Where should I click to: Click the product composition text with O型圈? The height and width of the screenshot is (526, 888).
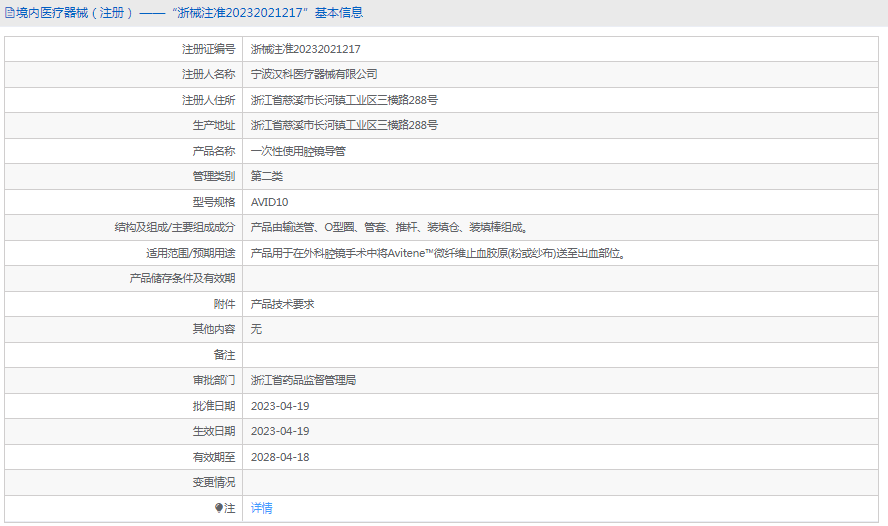(390, 227)
